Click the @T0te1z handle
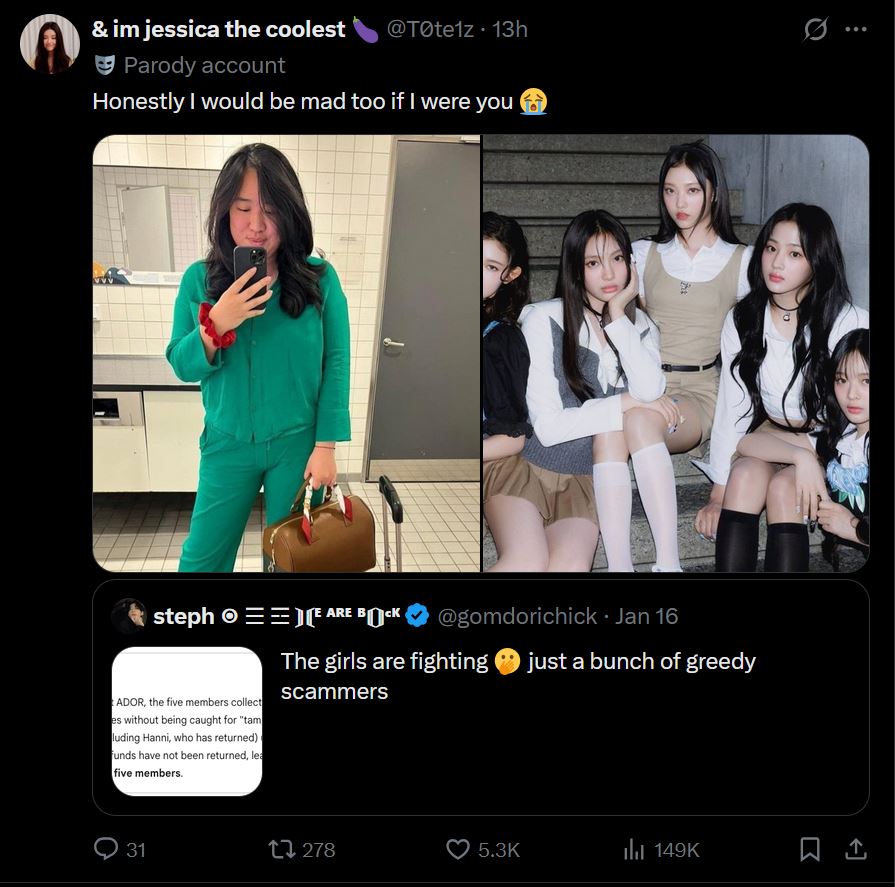Viewport: 895px width, 887px height. tap(430, 29)
